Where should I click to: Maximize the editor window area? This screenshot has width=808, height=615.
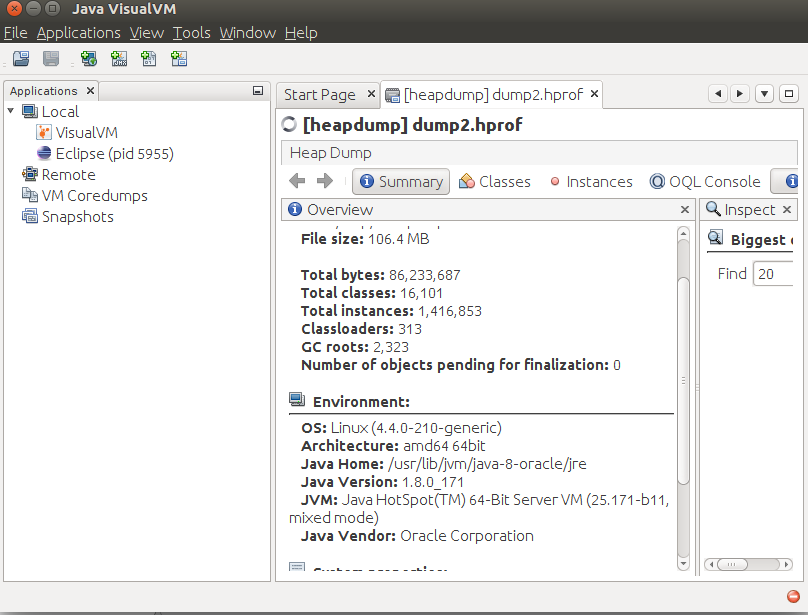[x=789, y=94]
